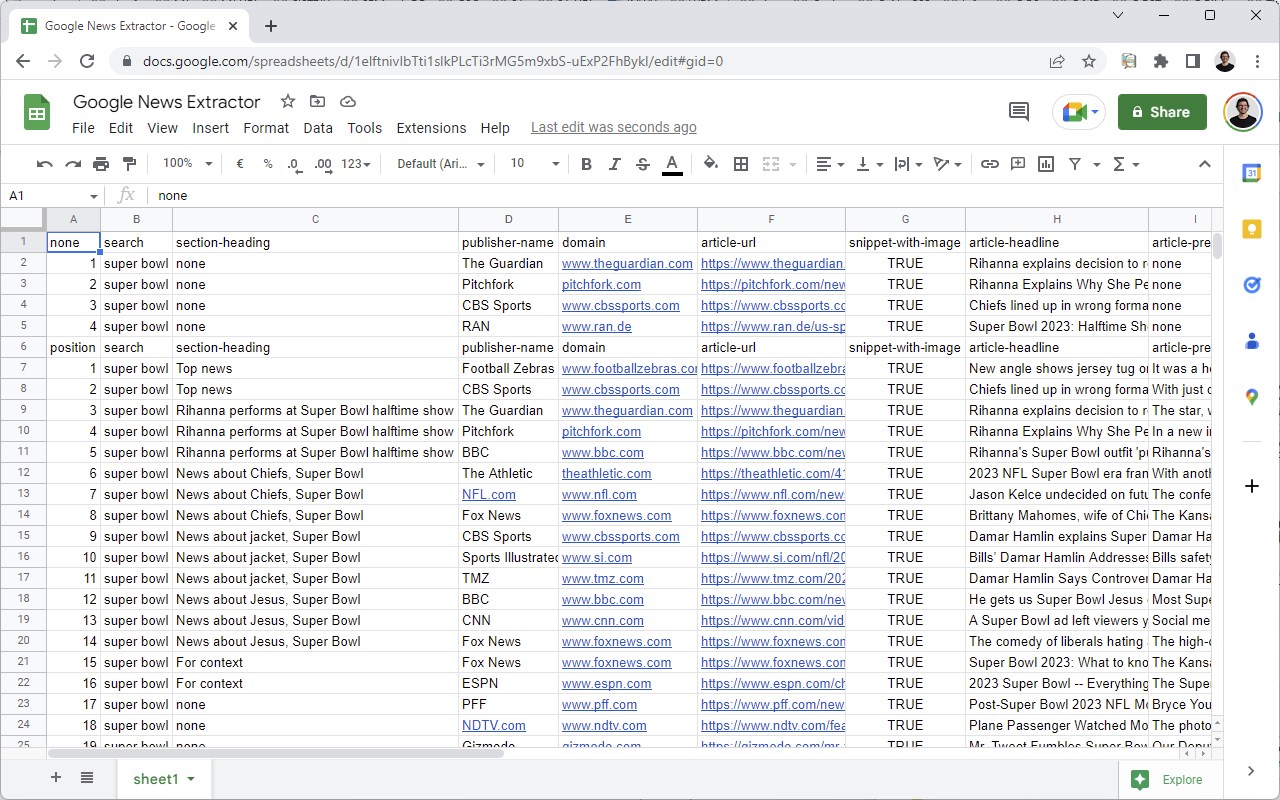This screenshot has width=1280, height=800.
Task: Open the Insert menu
Action: pyautogui.click(x=211, y=128)
